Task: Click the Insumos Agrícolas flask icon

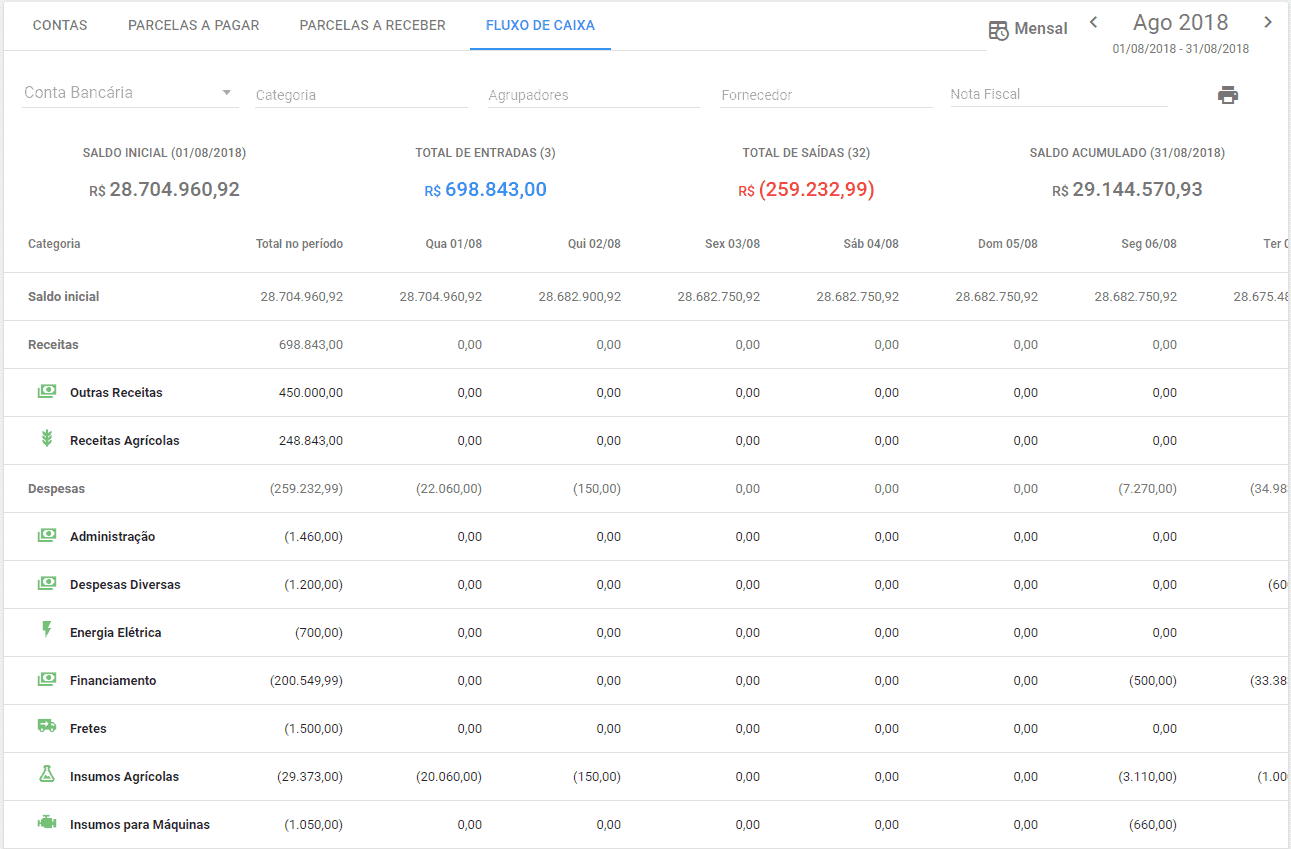Action: point(46,775)
